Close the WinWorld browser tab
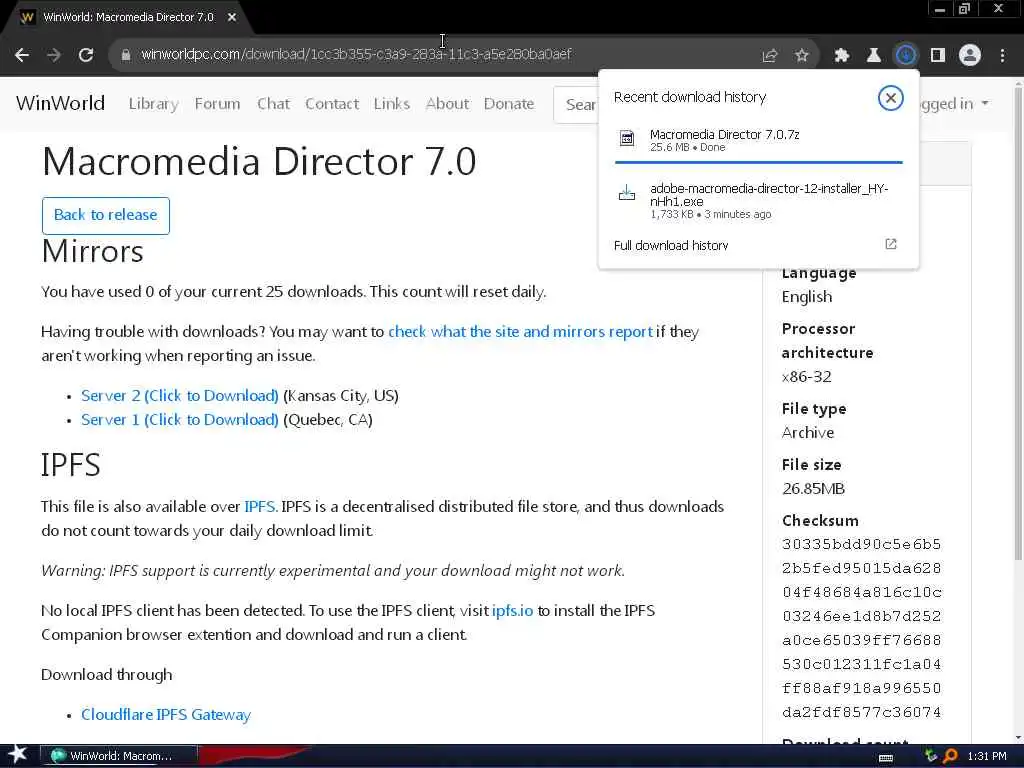The height and width of the screenshot is (768, 1024). (x=232, y=18)
